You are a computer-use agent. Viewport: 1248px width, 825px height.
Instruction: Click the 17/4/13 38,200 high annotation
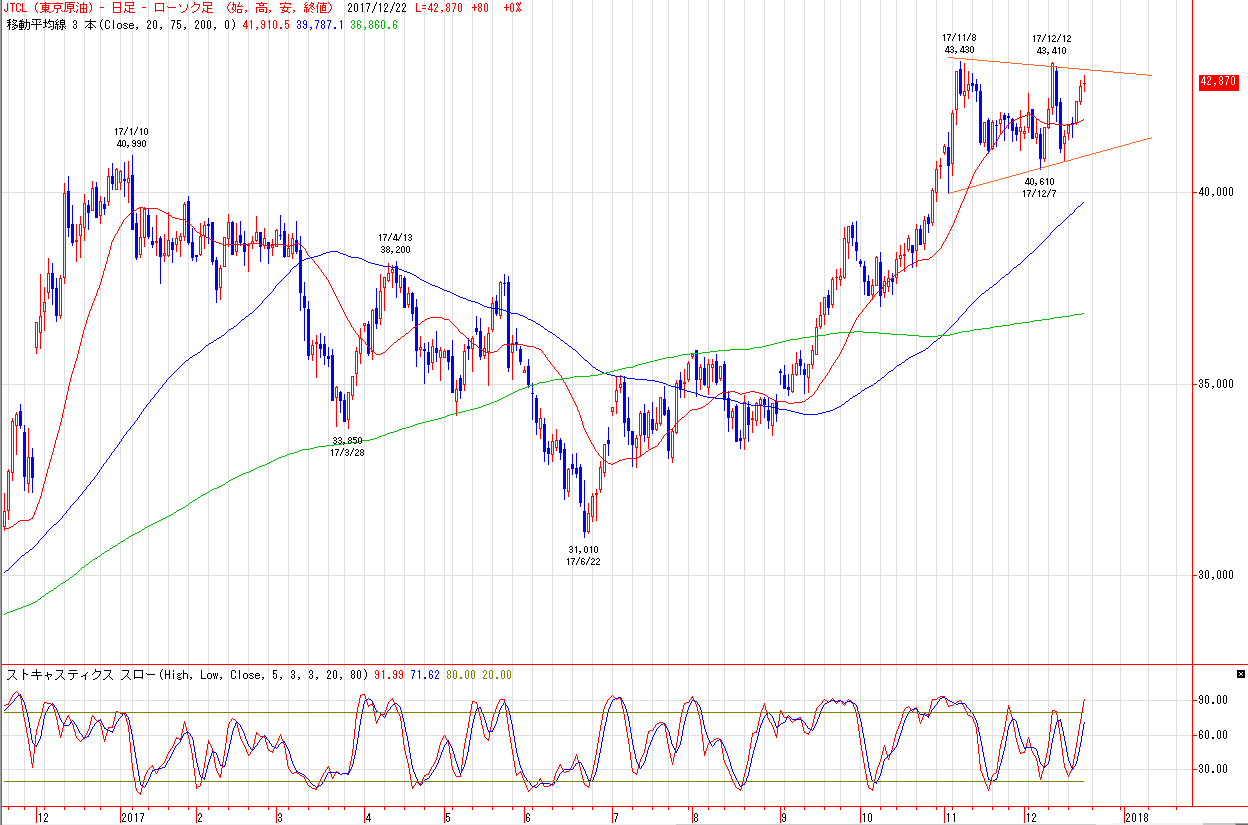[396, 243]
